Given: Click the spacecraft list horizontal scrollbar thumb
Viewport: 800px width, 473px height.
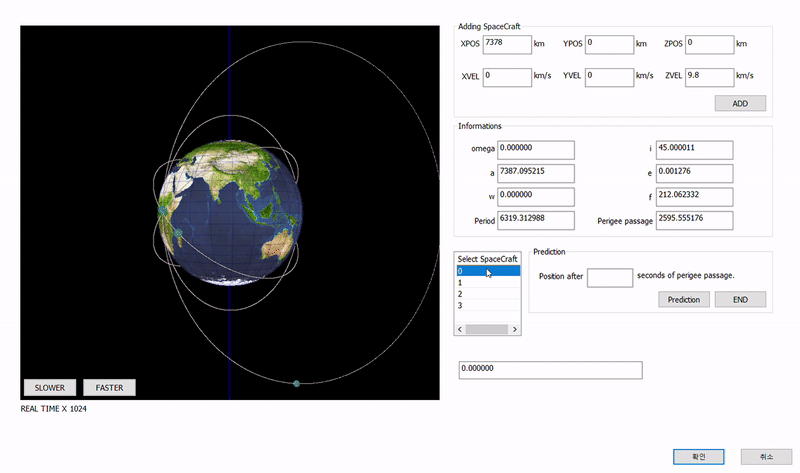Looking at the screenshot, I should tap(487, 329).
